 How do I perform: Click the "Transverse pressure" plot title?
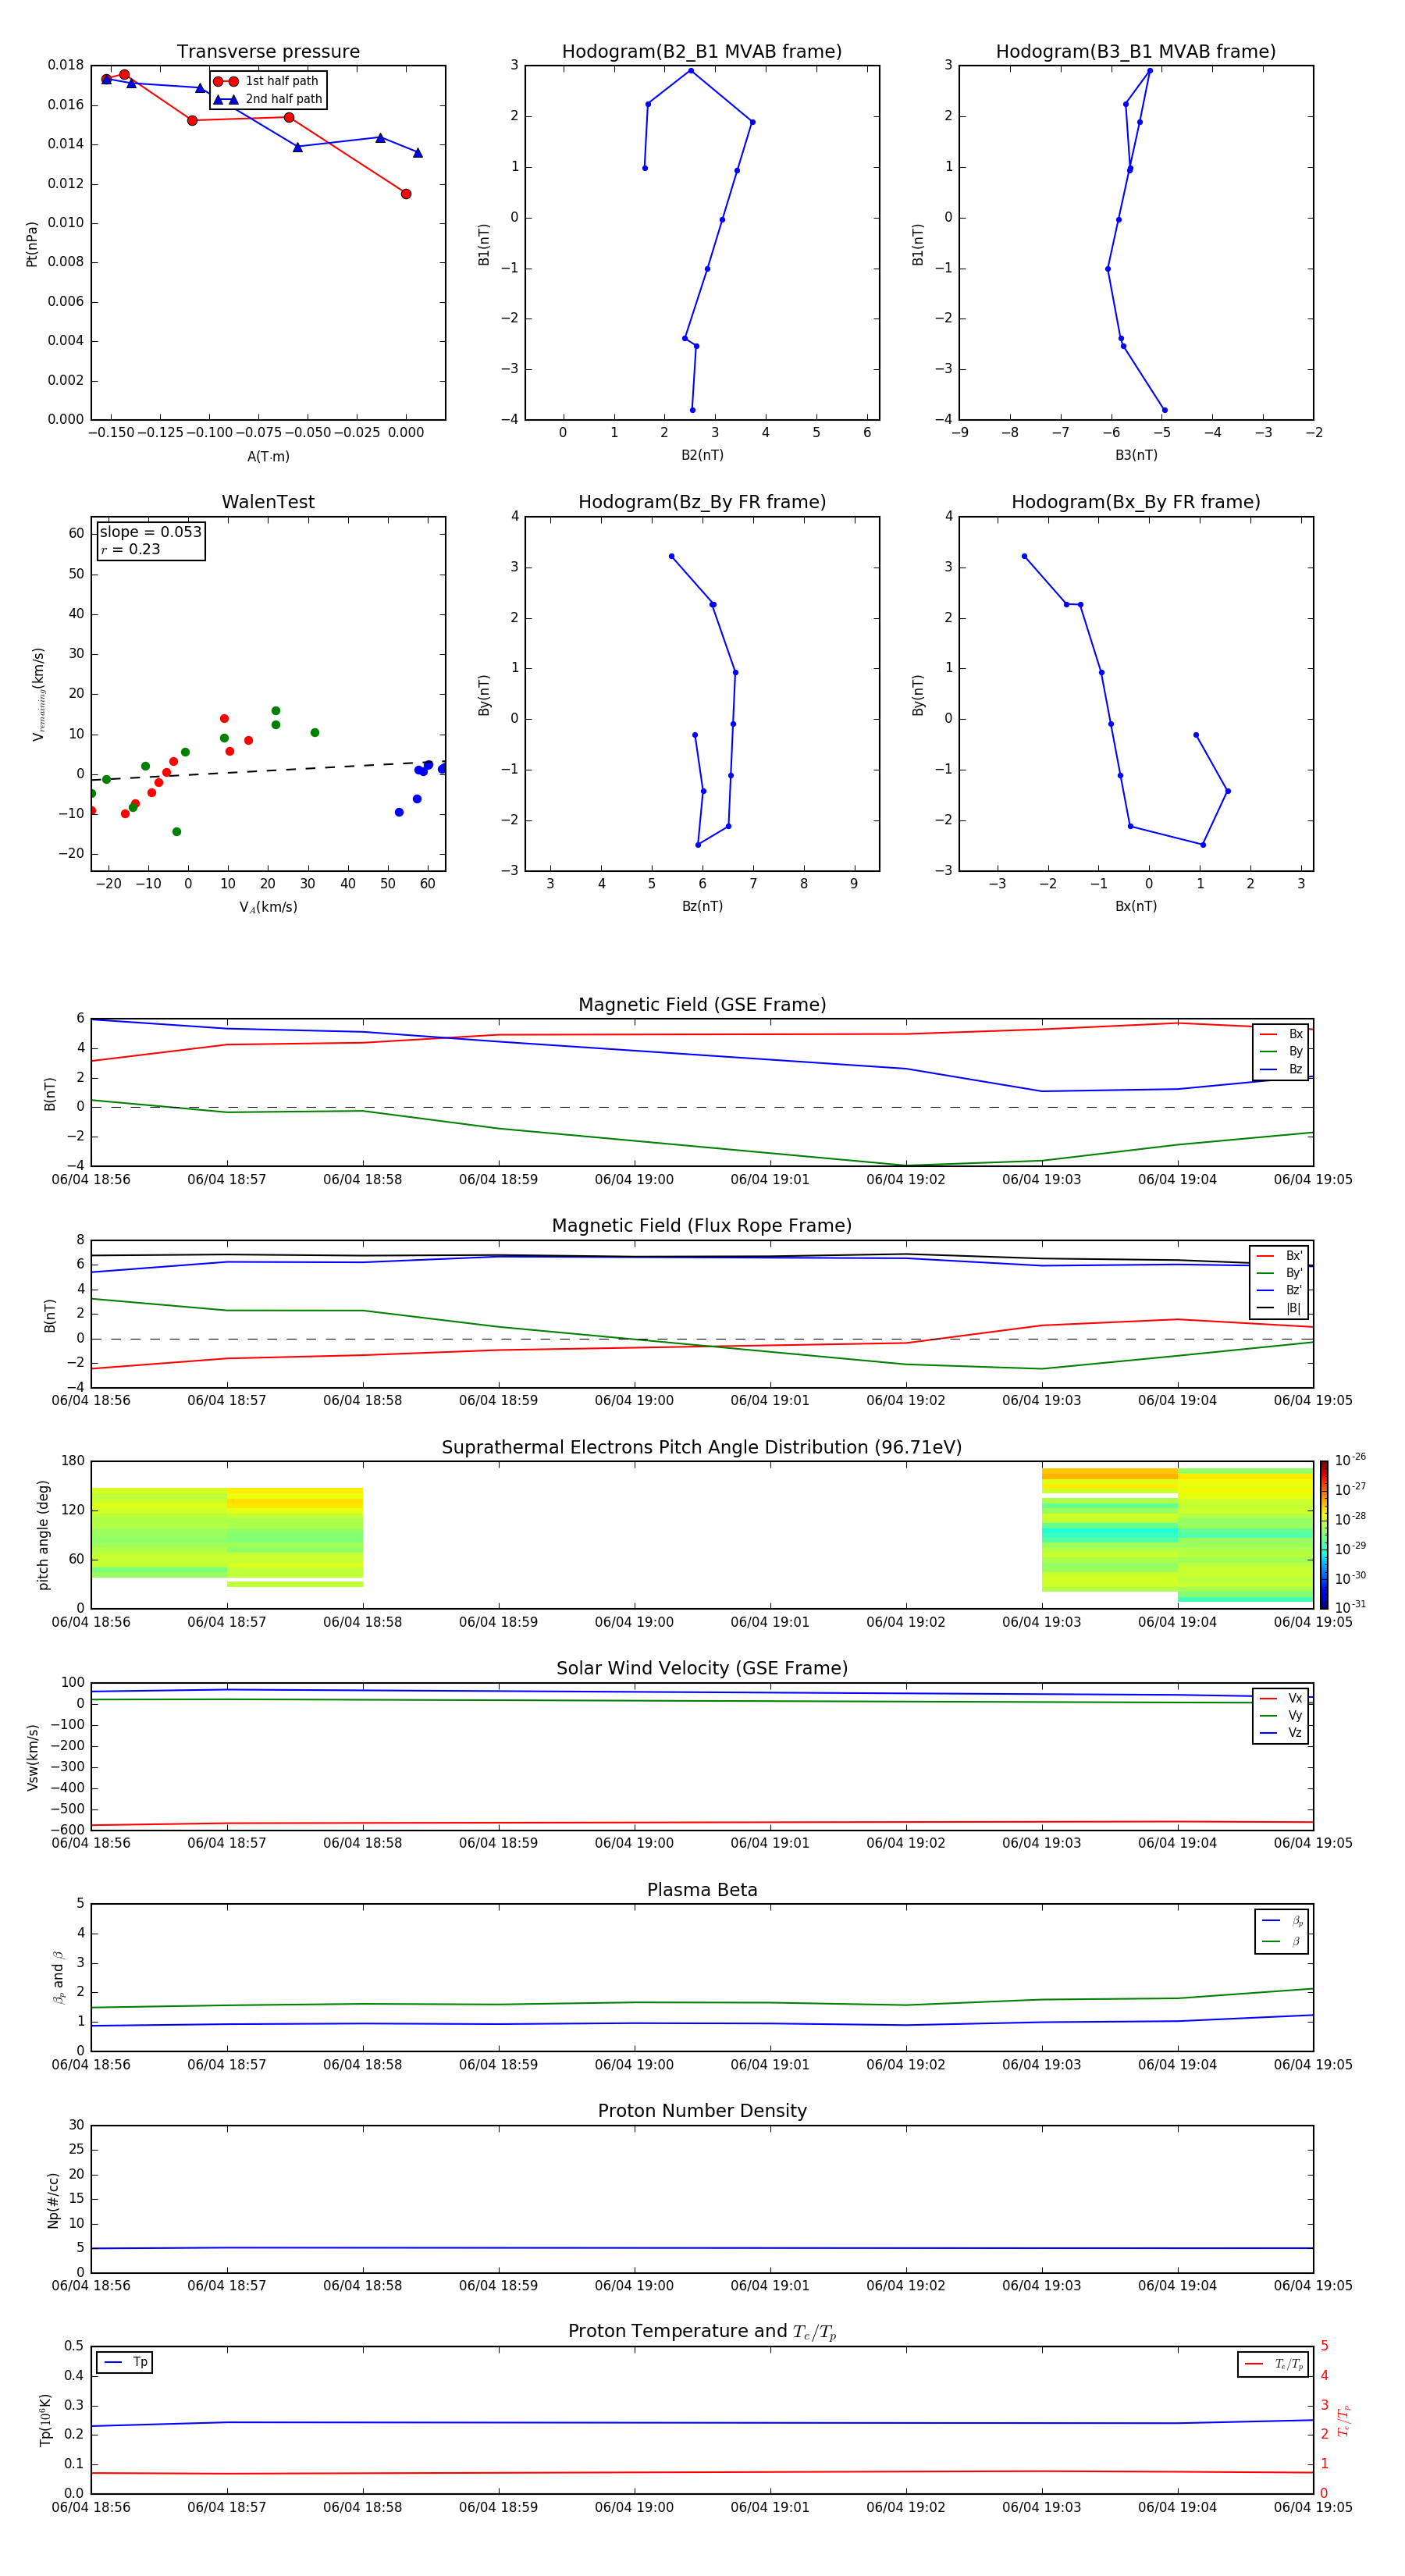(268, 52)
